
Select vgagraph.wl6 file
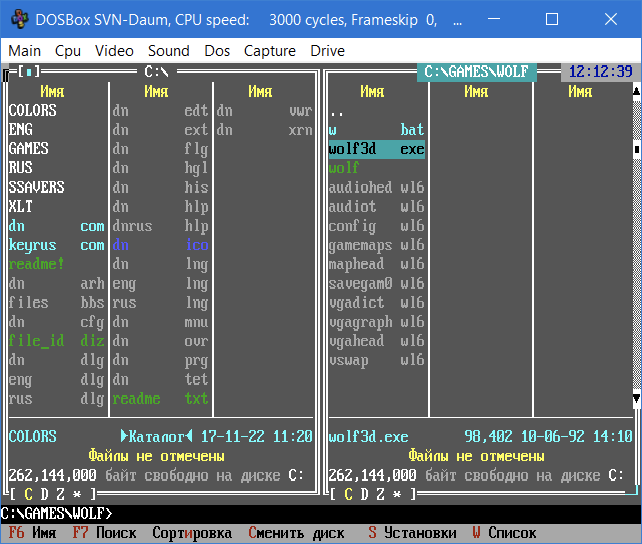[x=377, y=322]
